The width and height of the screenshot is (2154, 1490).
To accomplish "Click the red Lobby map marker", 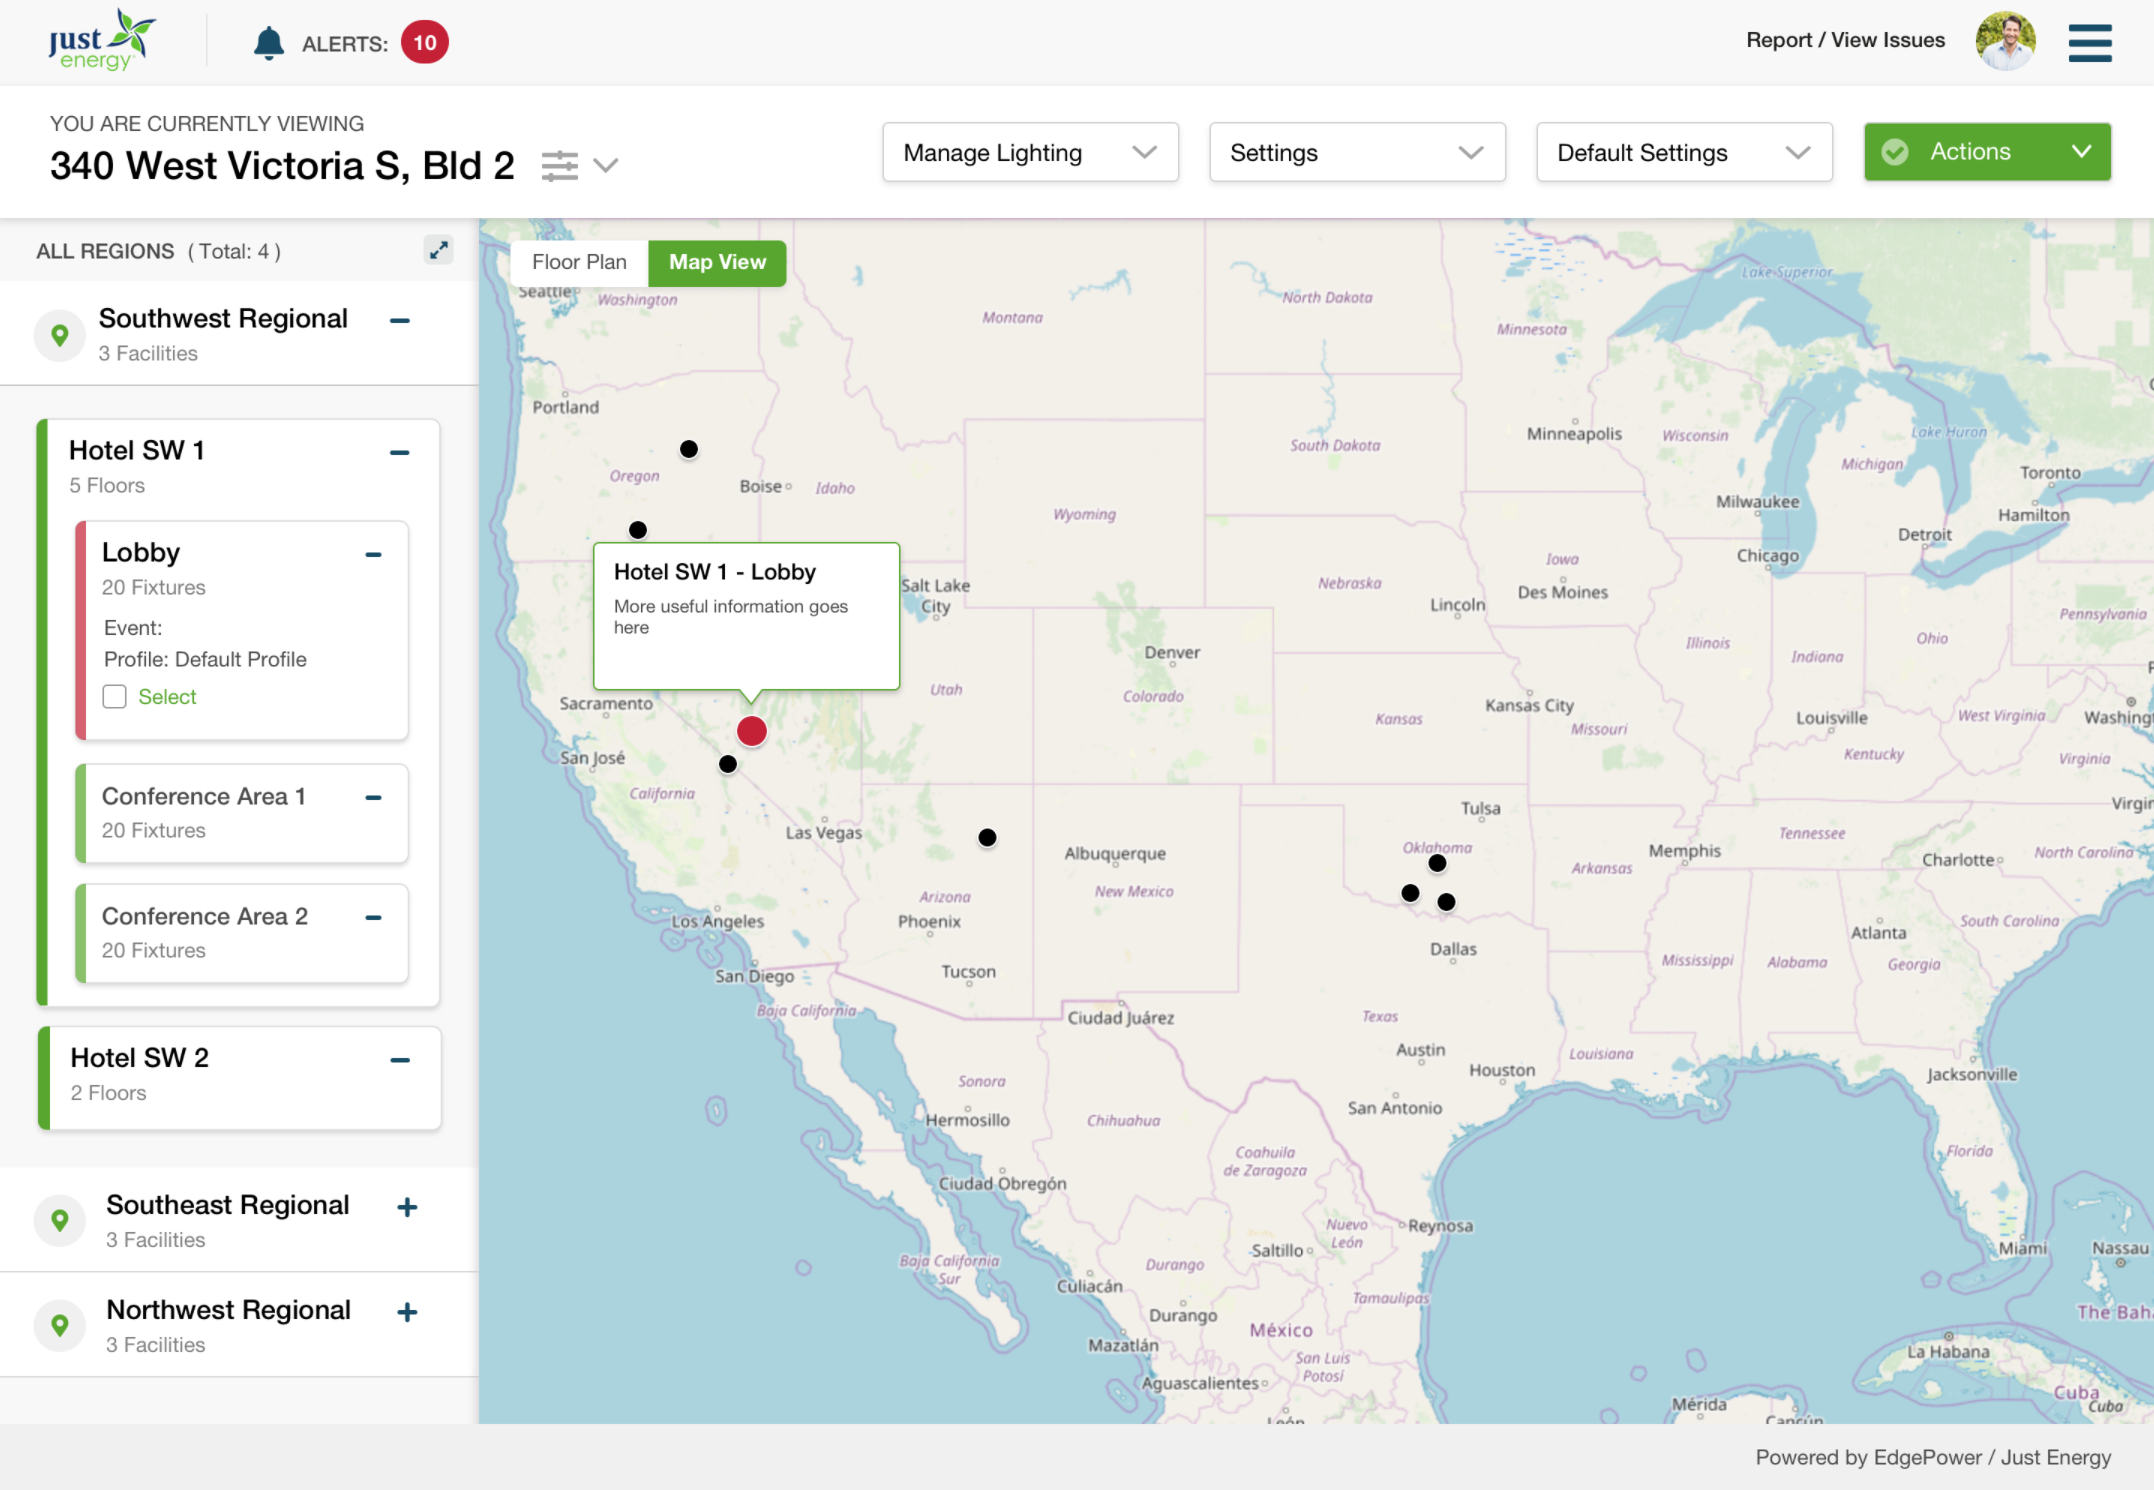I will (751, 731).
